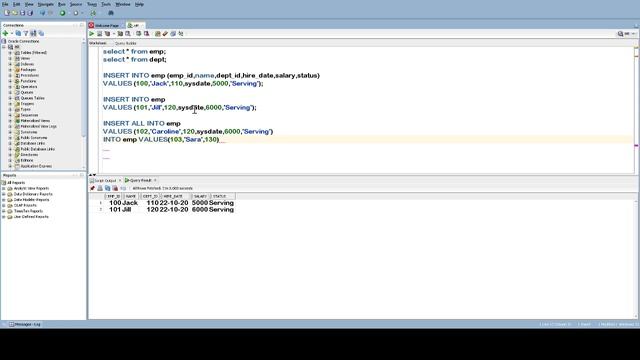Viewport: 640px width, 360px height.
Task: Add new connection with green plus icon
Action: pyautogui.click(x=5, y=33)
